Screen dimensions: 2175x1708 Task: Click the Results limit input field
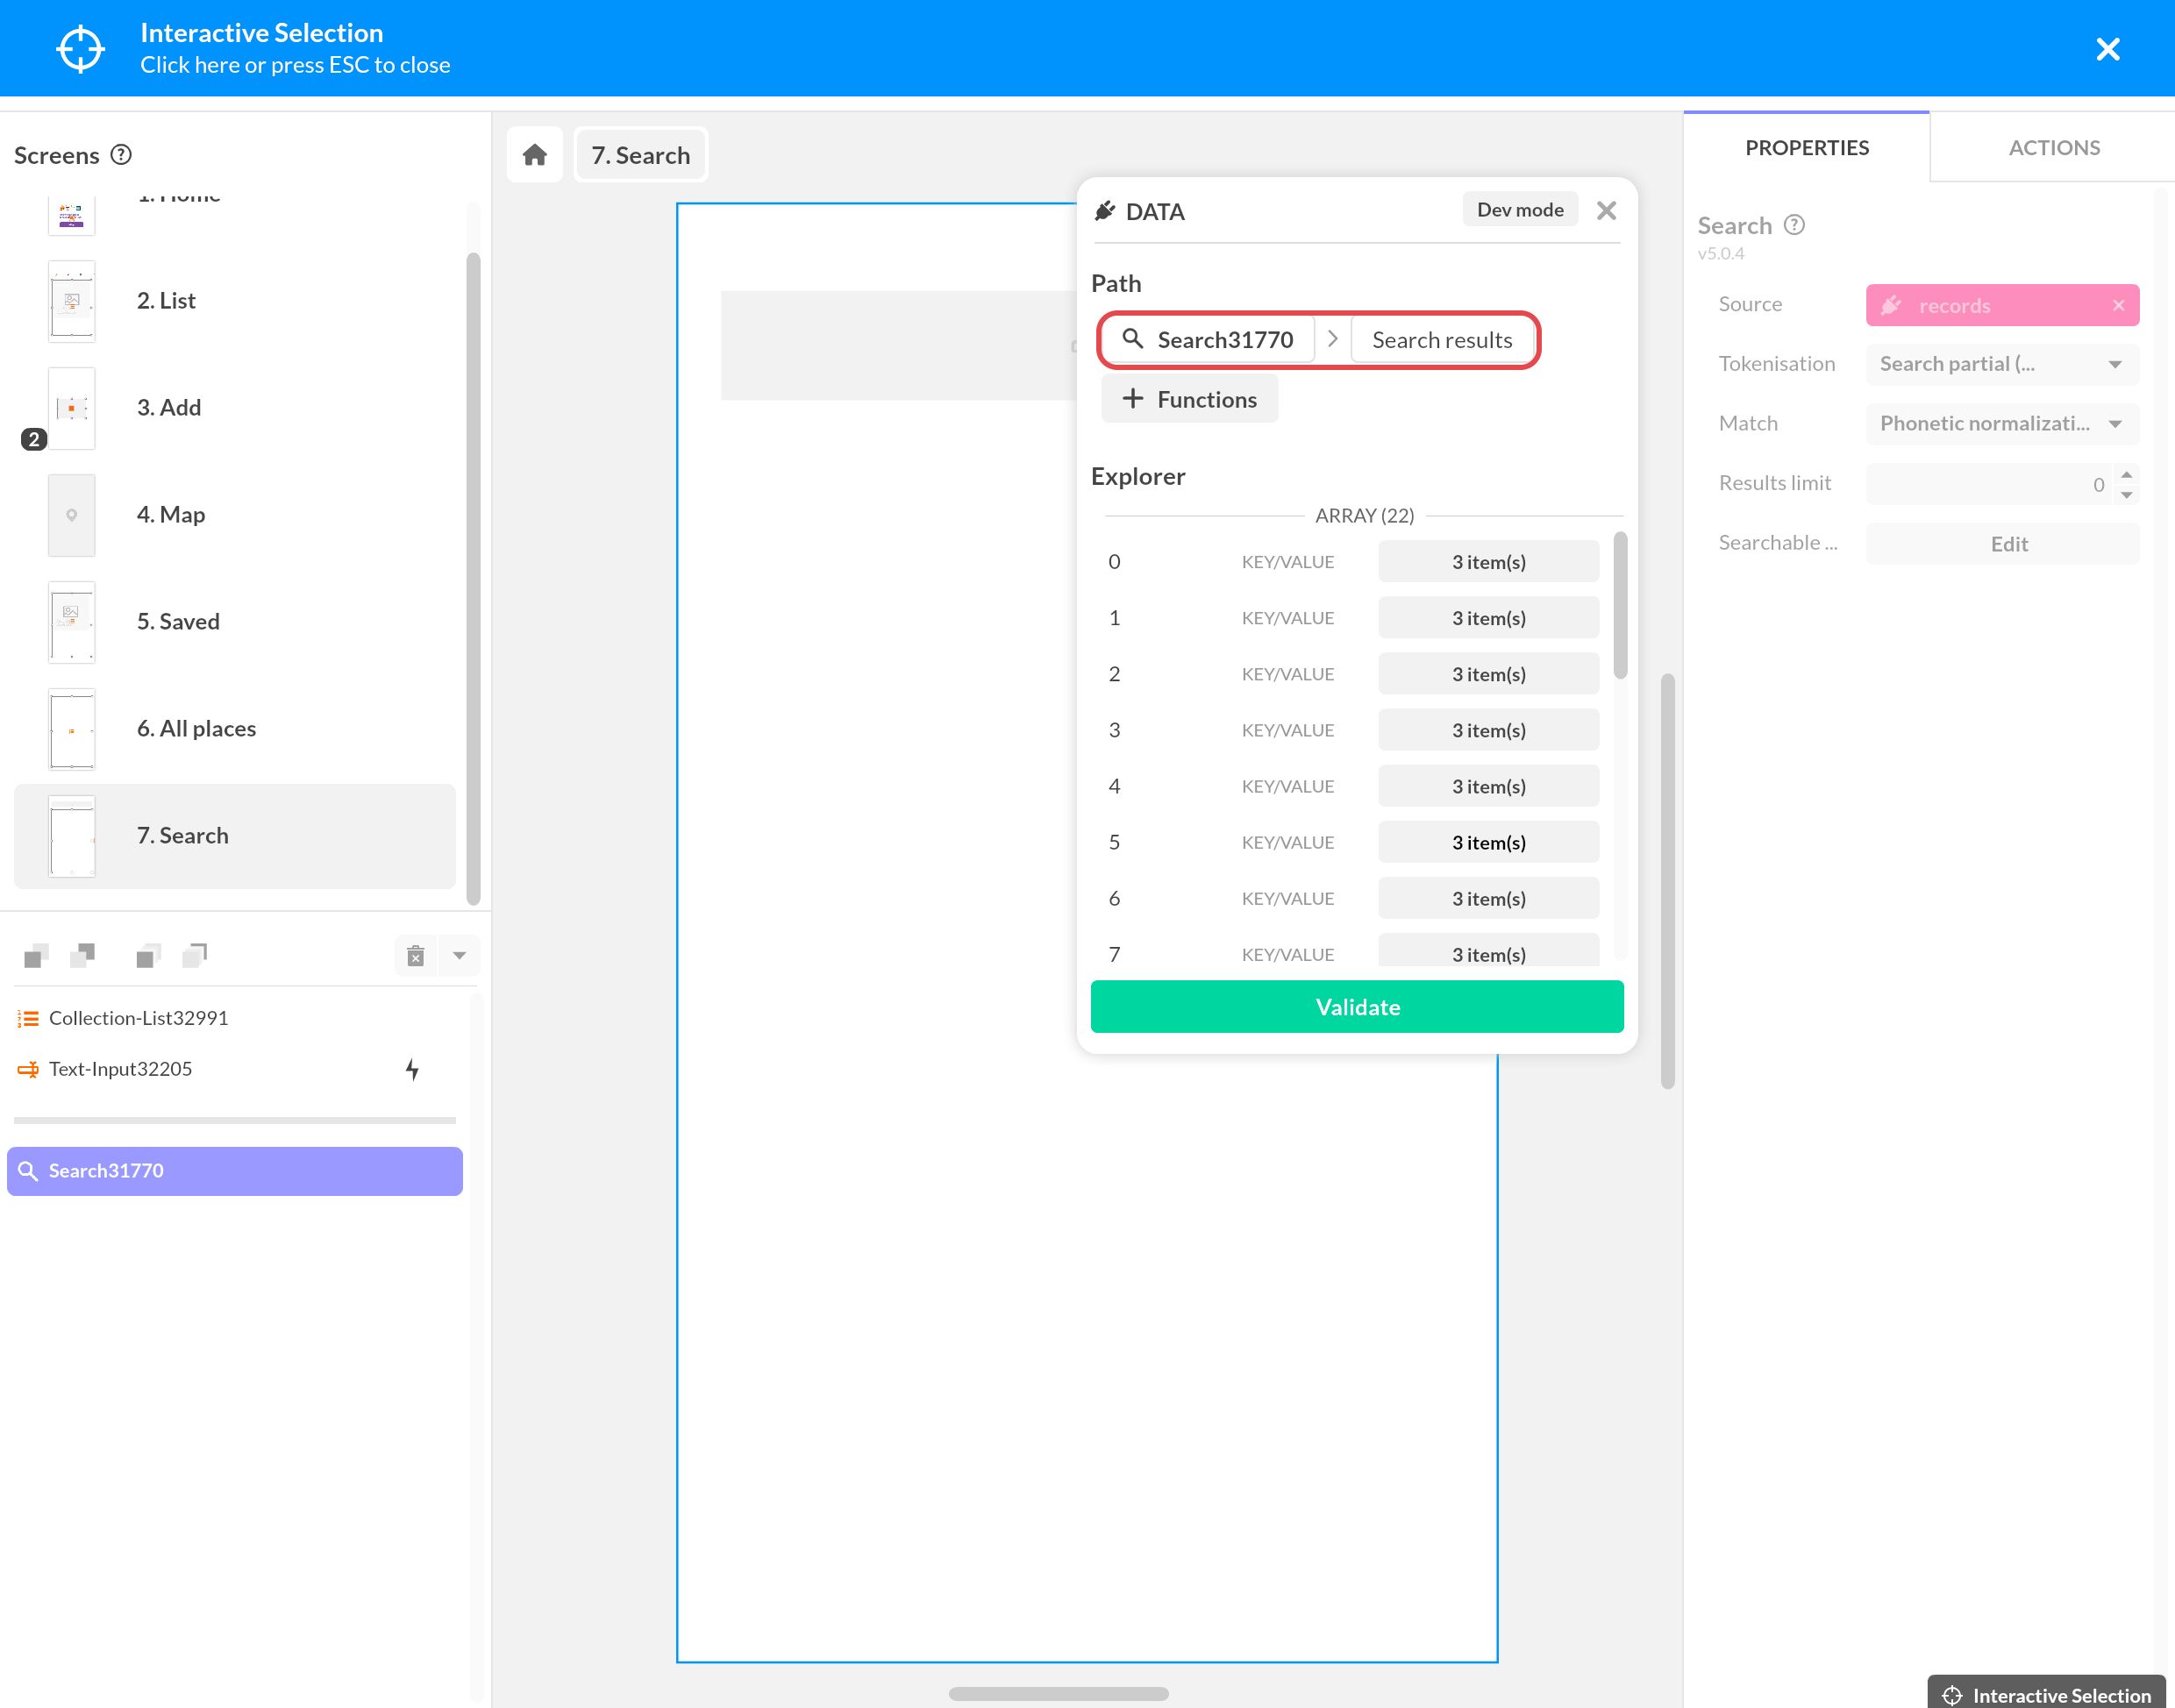[x=1988, y=484]
